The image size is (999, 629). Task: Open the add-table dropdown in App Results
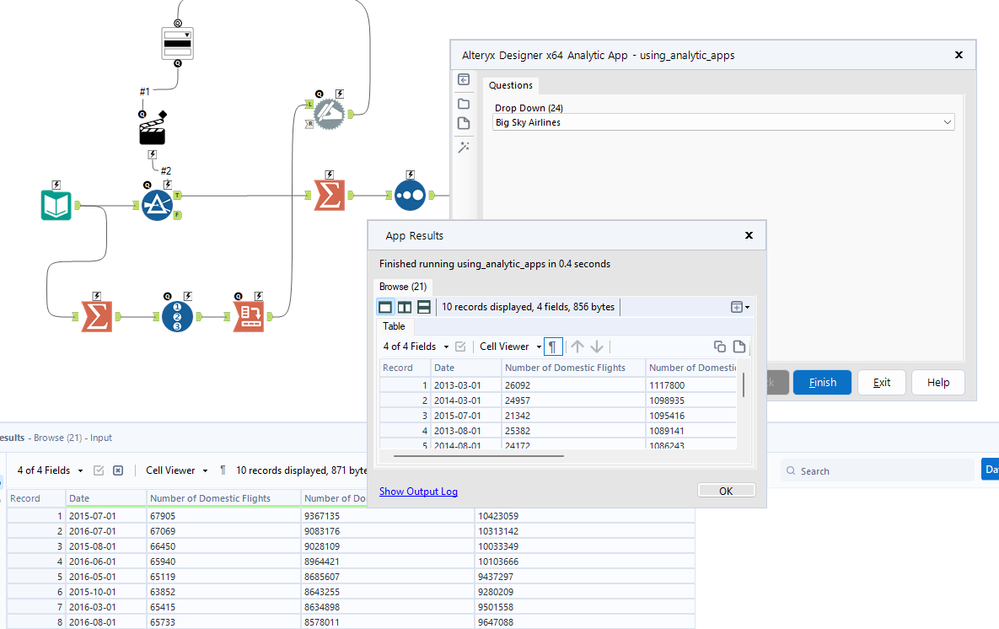point(740,307)
